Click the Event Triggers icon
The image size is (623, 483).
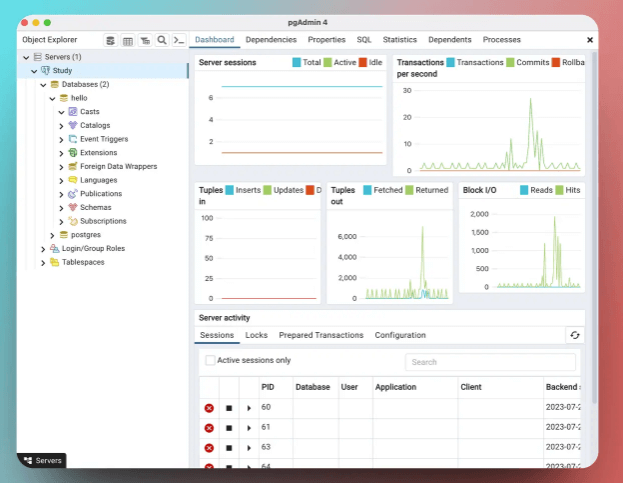pyautogui.click(x=73, y=139)
